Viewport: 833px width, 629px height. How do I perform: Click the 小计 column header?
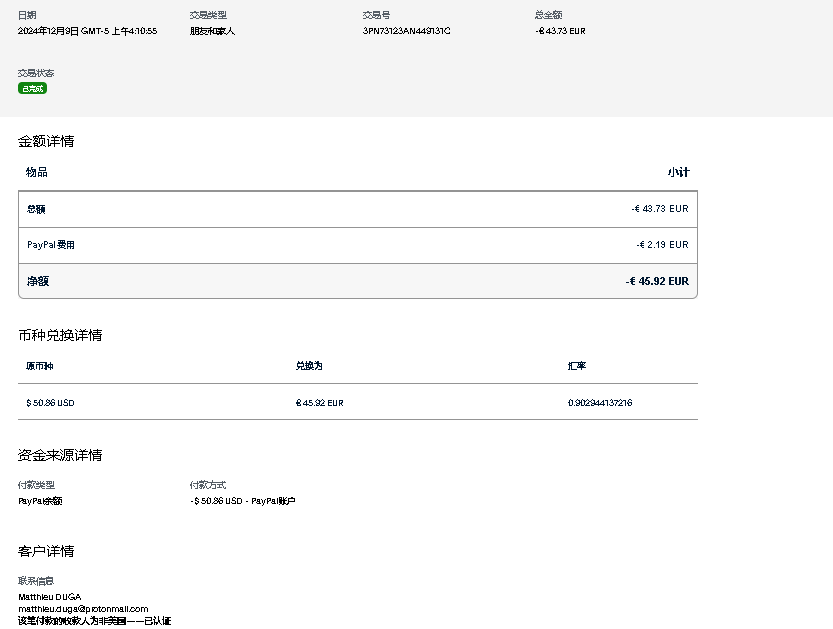pyautogui.click(x=678, y=172)
